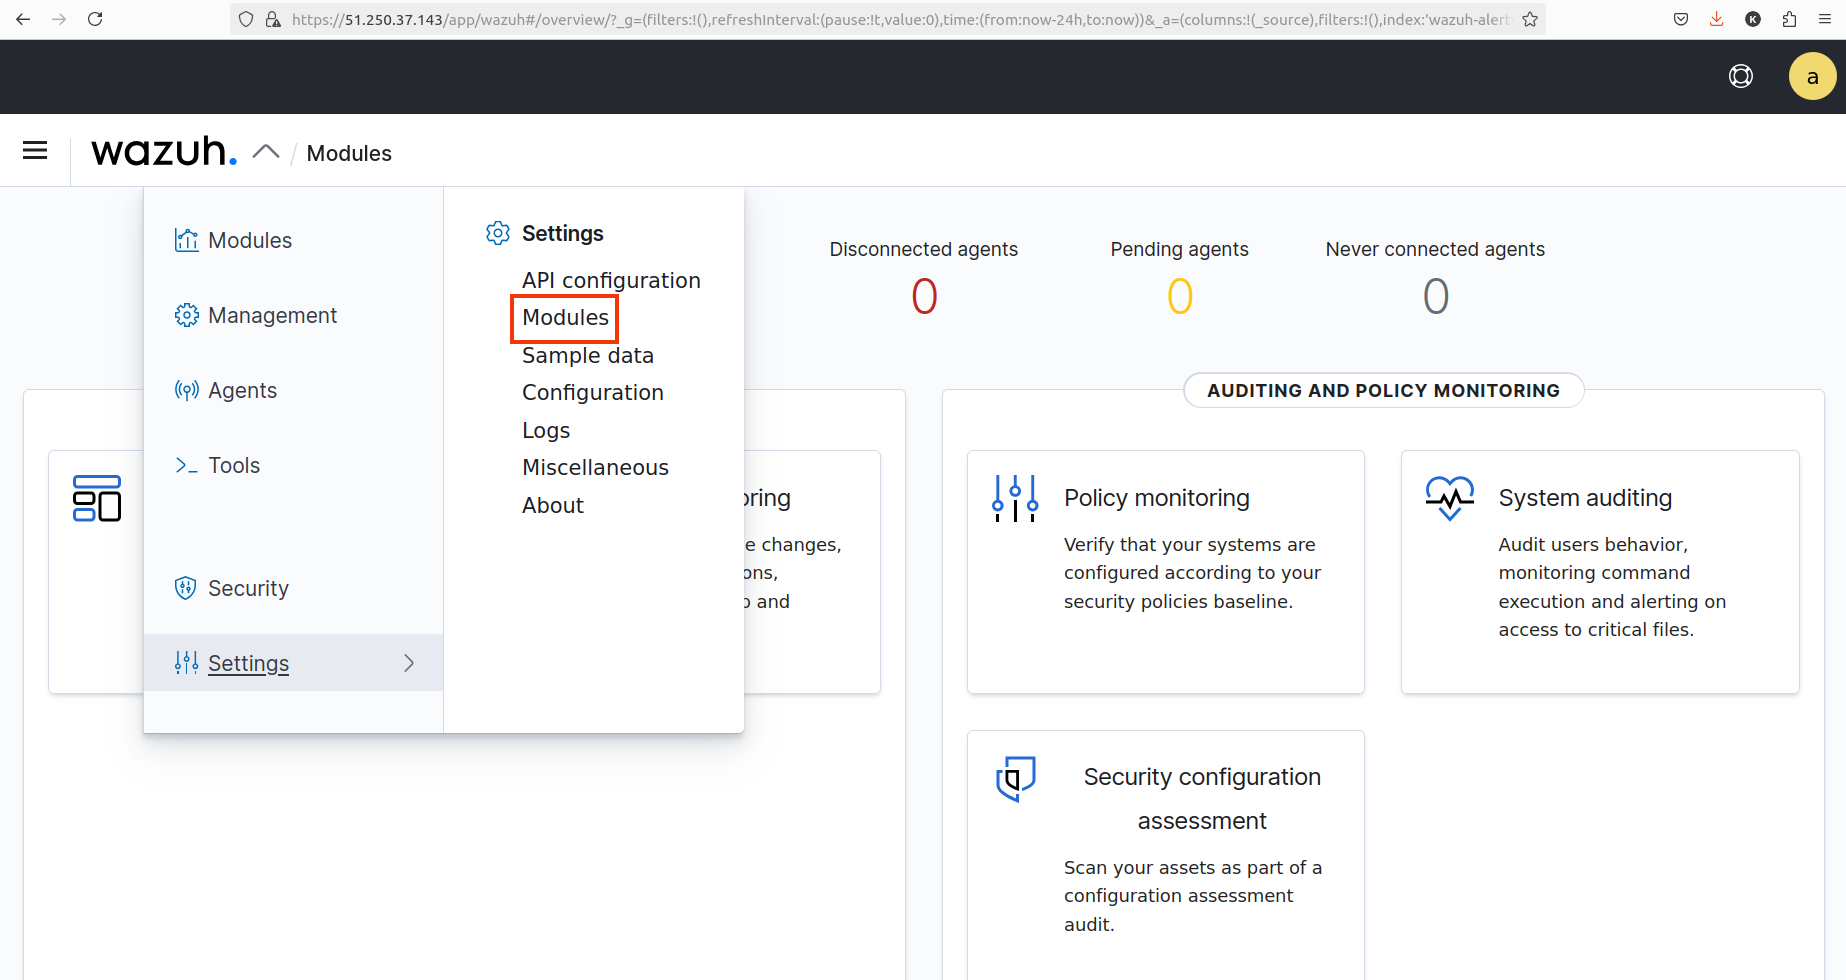Click Auditing and Policy Monitoring heading

point(1384,390)
